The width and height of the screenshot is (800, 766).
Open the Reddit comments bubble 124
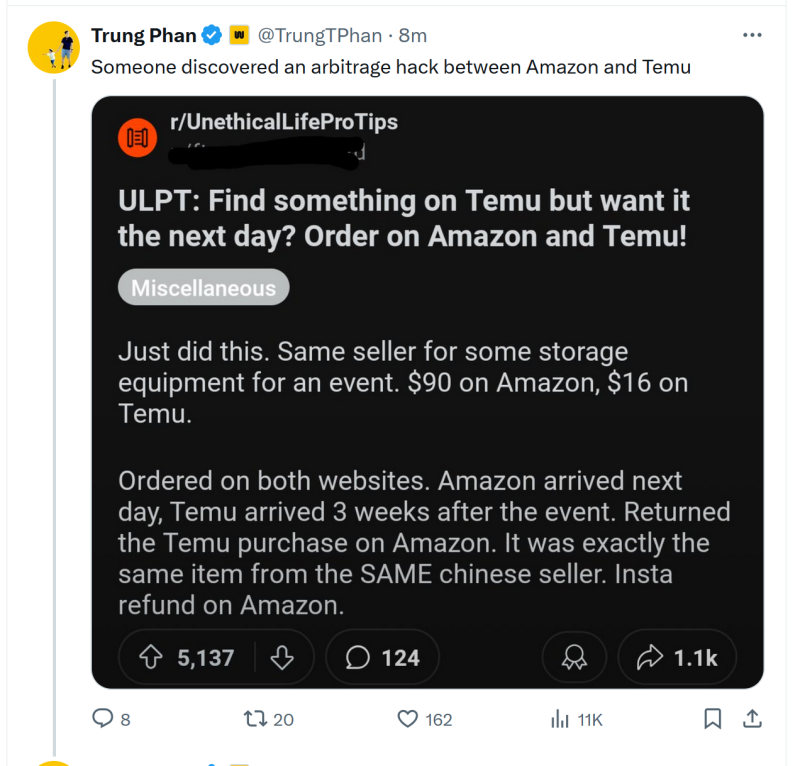[383, 657]
